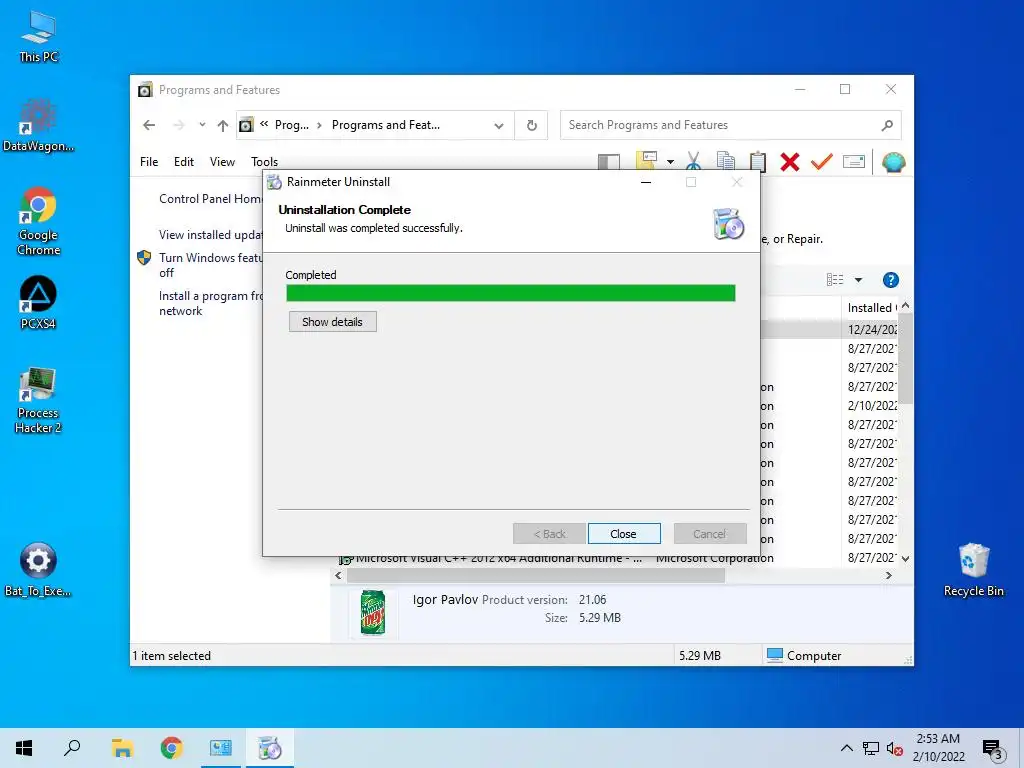The image size is (1024, 768).
Task: Open the File menu
Action: [149, 161]
